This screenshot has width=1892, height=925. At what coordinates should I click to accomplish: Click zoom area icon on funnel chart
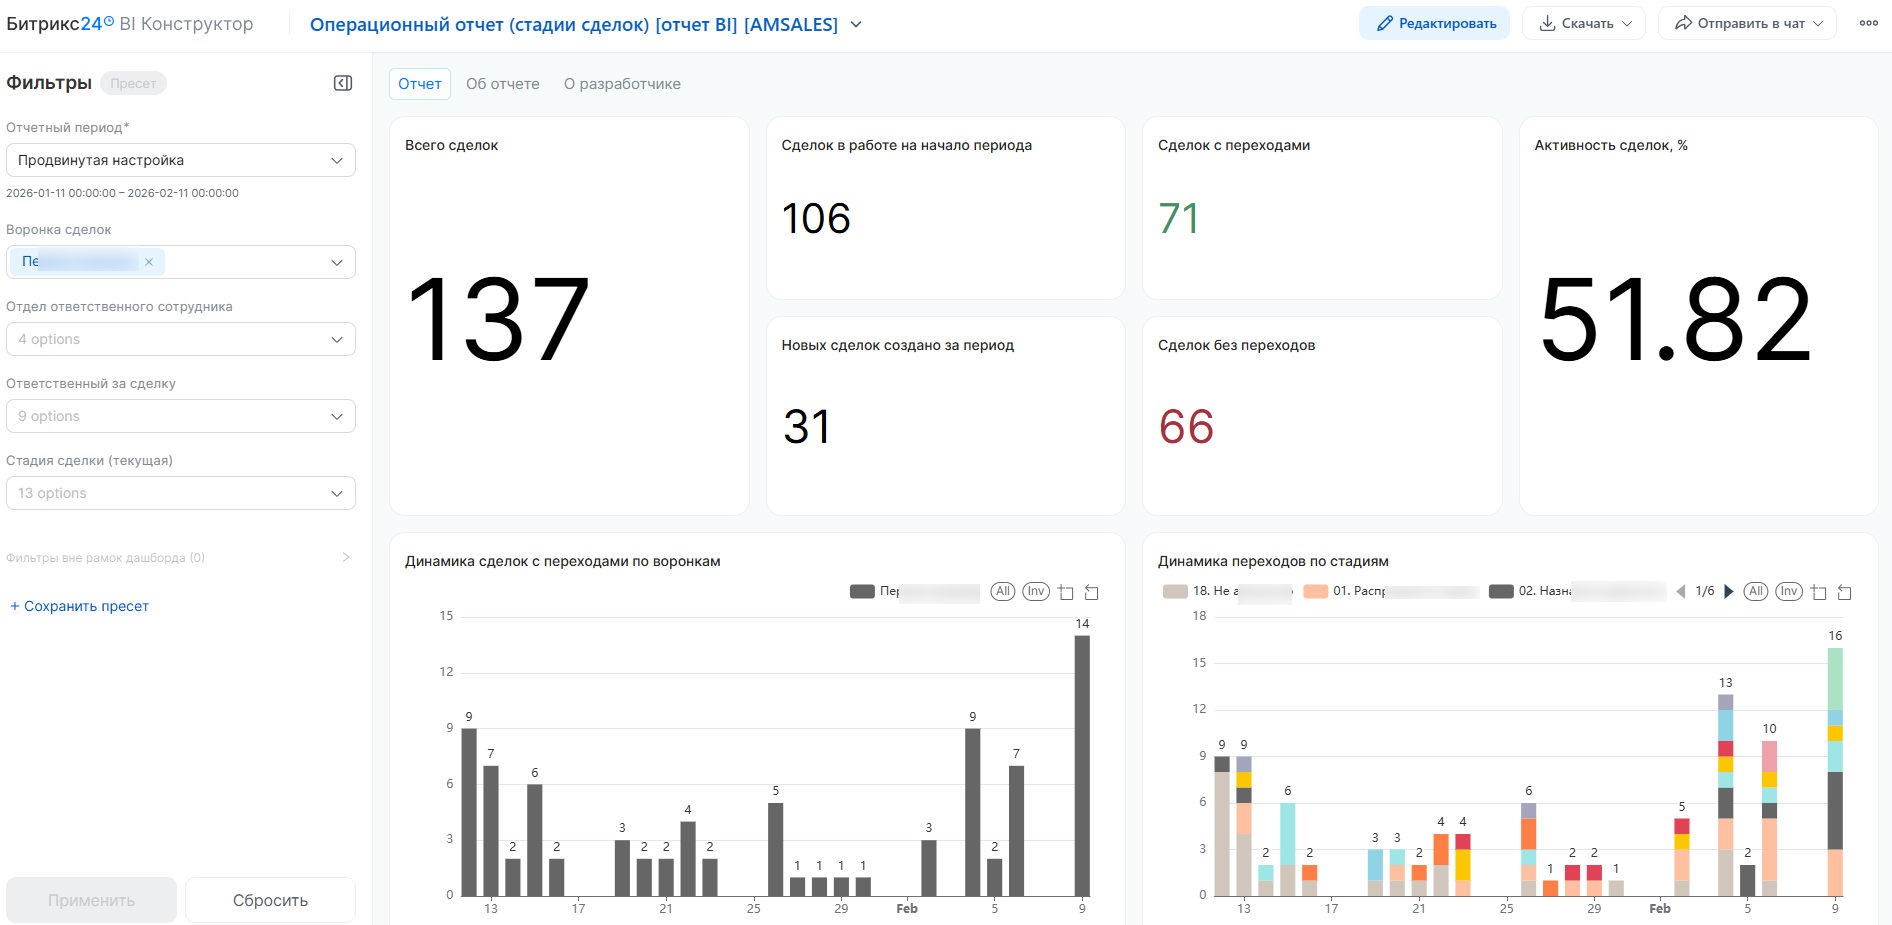[x=1066, y=592]
